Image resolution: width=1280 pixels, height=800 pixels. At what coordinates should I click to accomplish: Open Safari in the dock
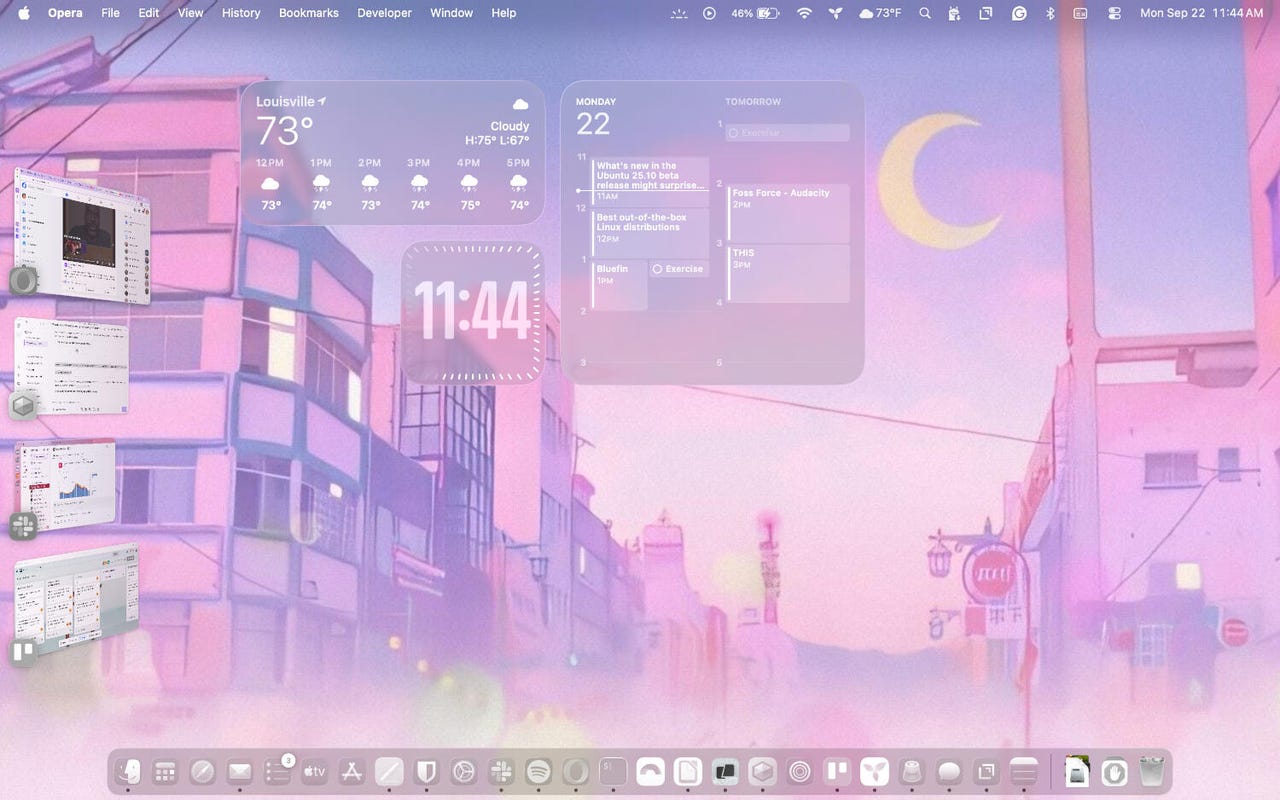coord(202,771)
